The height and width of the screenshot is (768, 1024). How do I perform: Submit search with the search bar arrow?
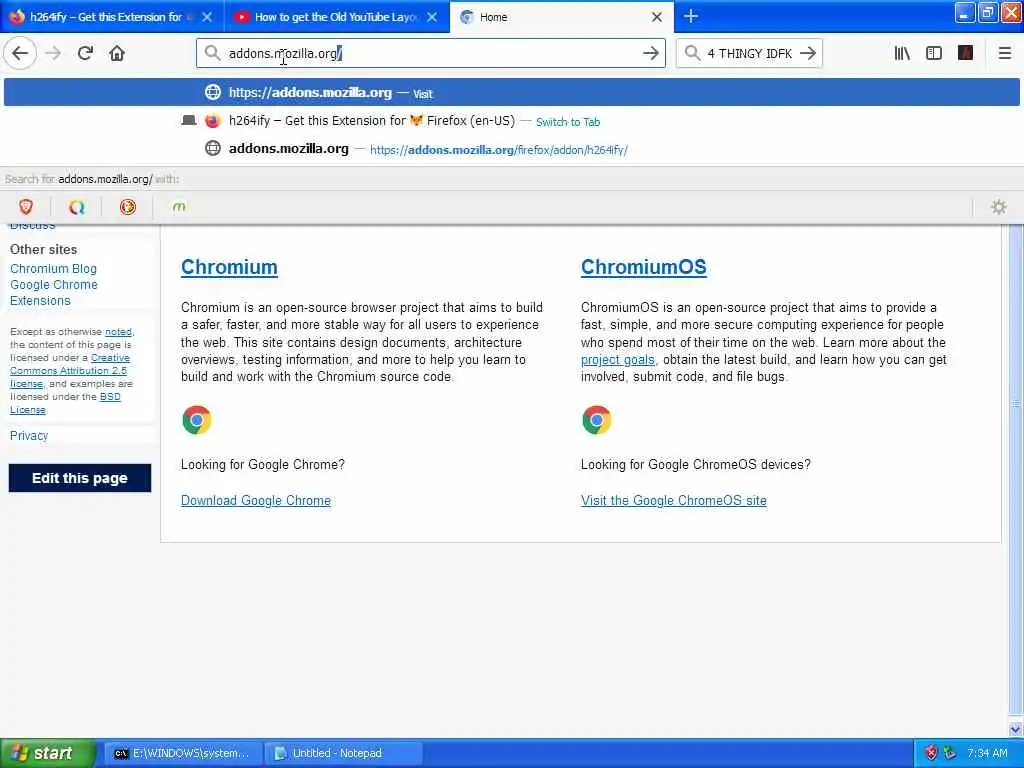click(x=808, y=53)
